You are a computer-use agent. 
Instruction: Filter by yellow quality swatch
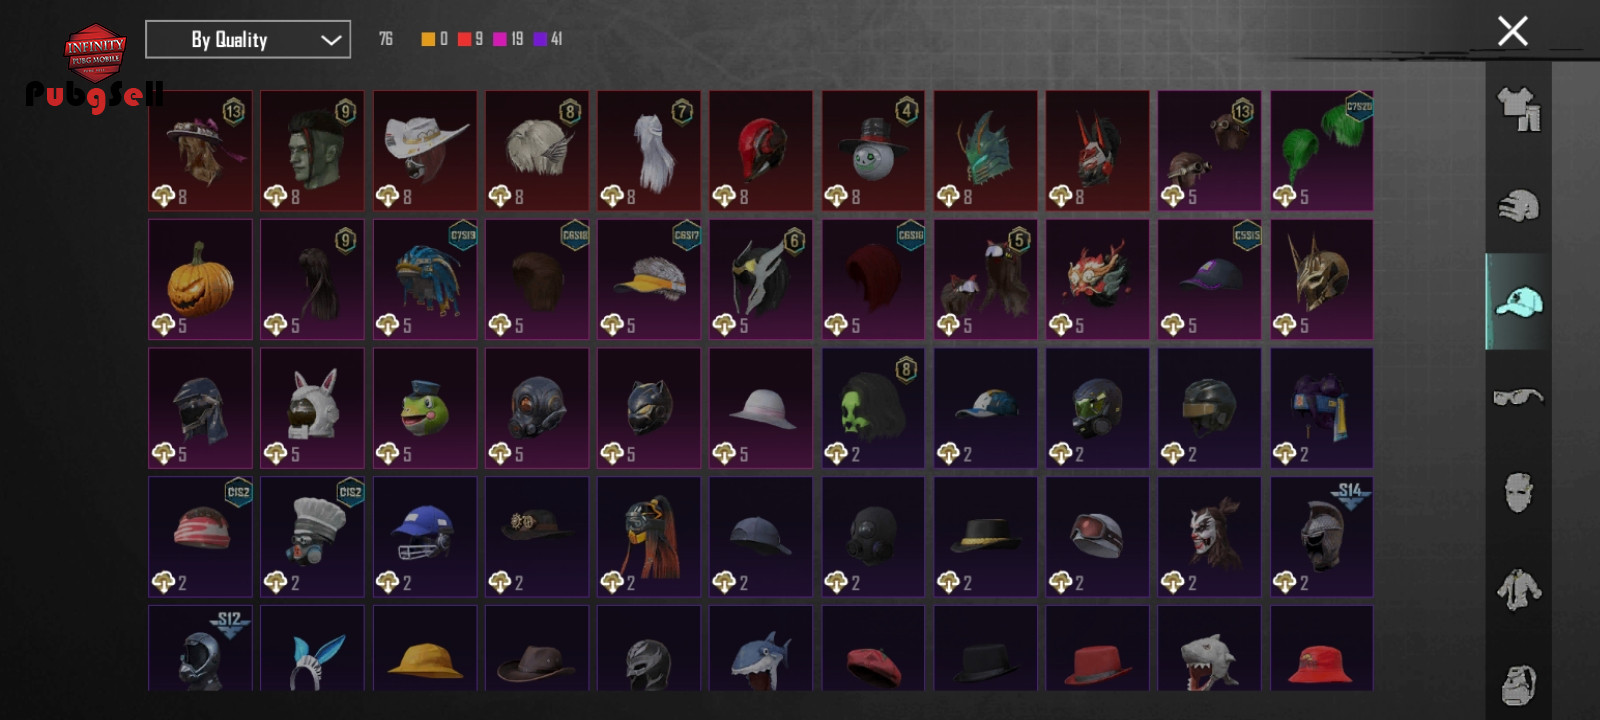tap(428, 39)
